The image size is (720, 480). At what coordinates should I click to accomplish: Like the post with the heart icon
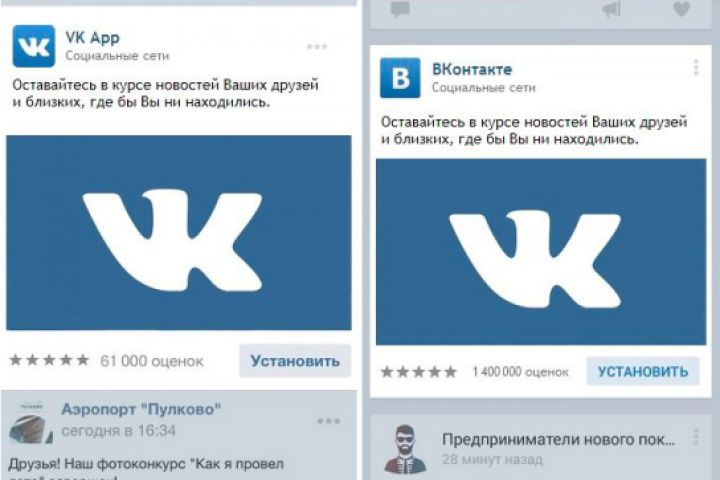pos(682,9)
